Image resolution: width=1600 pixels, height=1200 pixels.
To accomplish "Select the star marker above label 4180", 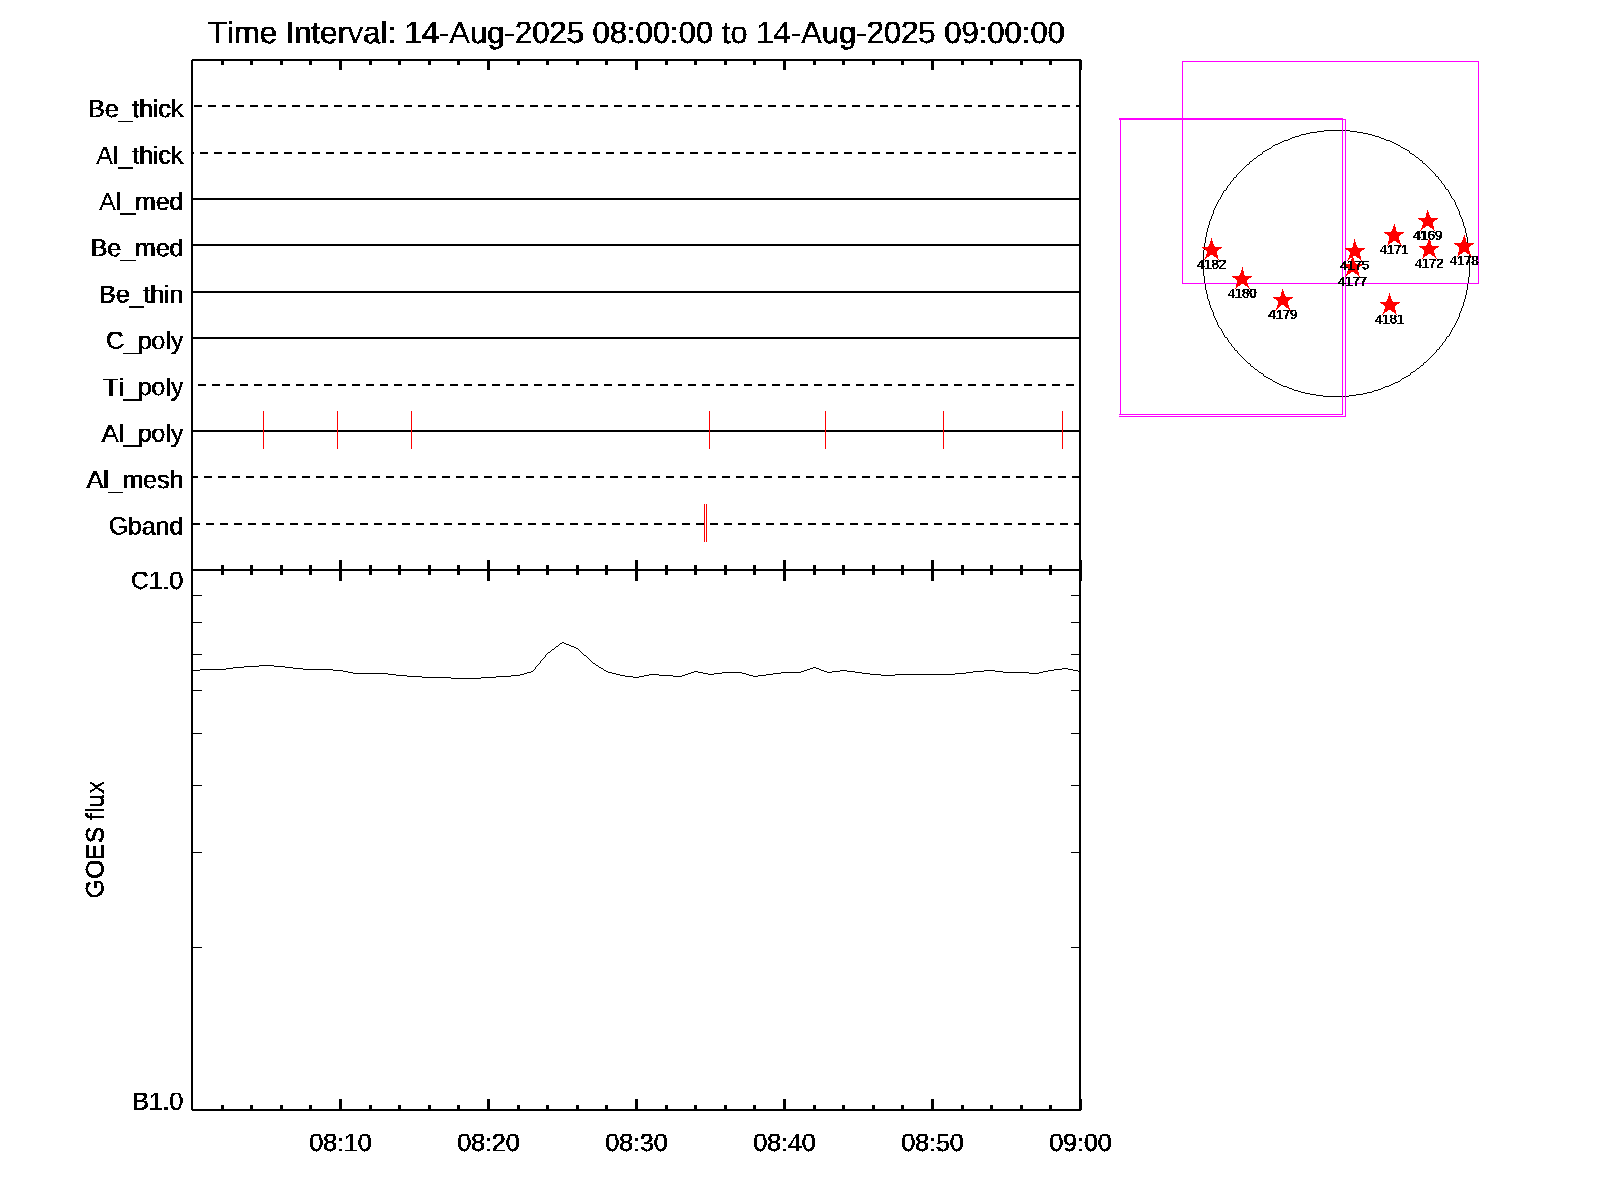I will (1242, 279).
